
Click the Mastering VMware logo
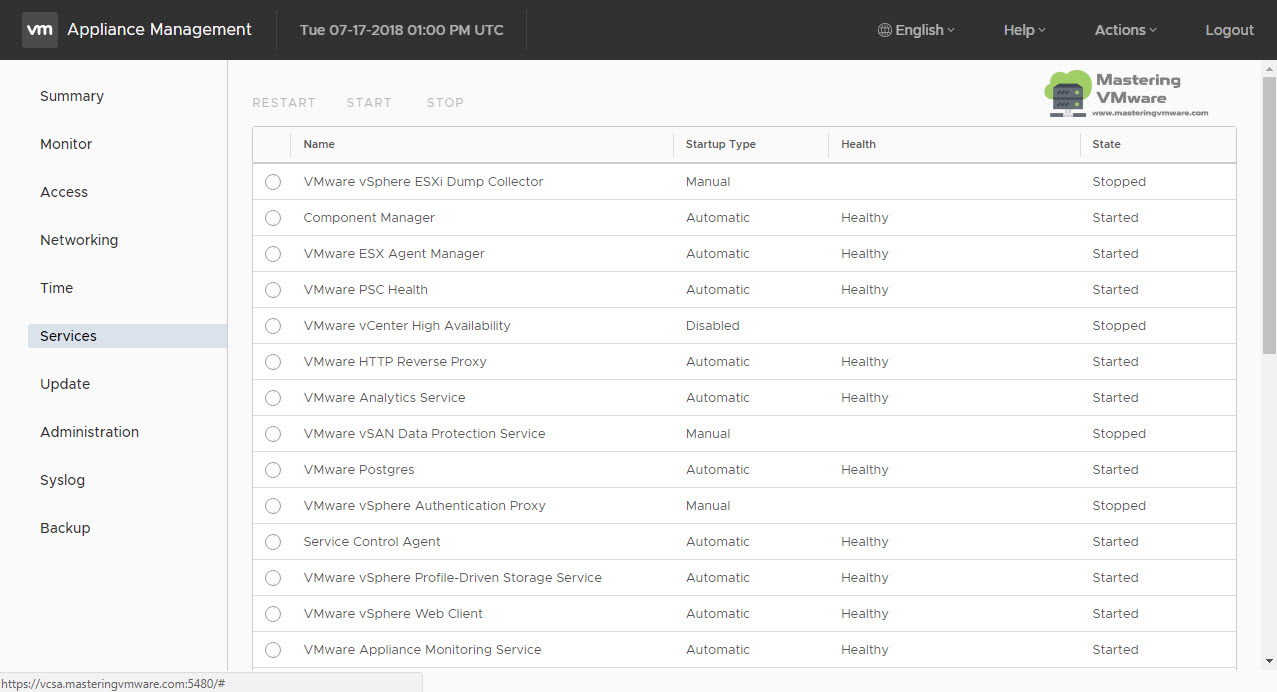pos(1128,92)
